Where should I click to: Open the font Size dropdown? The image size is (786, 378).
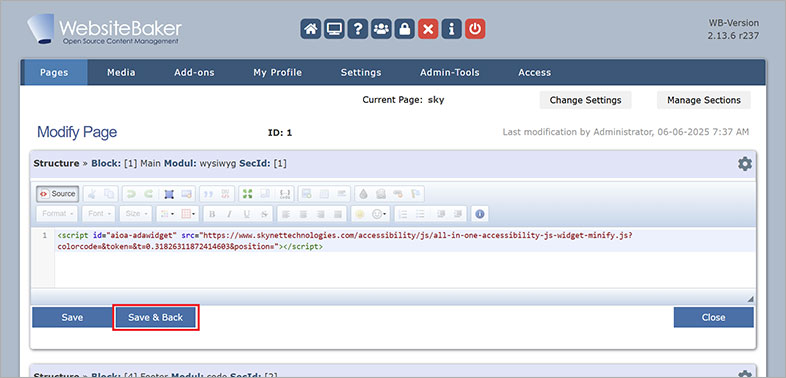(136, 214)
